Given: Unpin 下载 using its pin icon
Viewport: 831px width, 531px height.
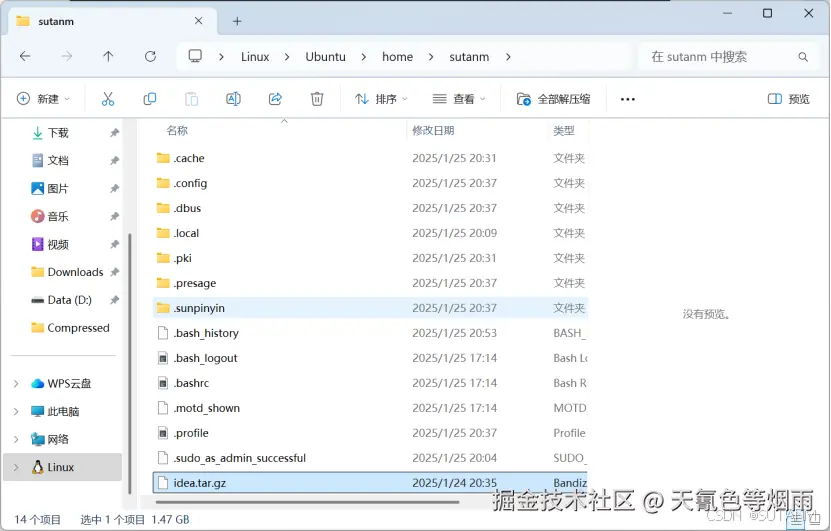Looking at the screenshot, I should [114, 132].
